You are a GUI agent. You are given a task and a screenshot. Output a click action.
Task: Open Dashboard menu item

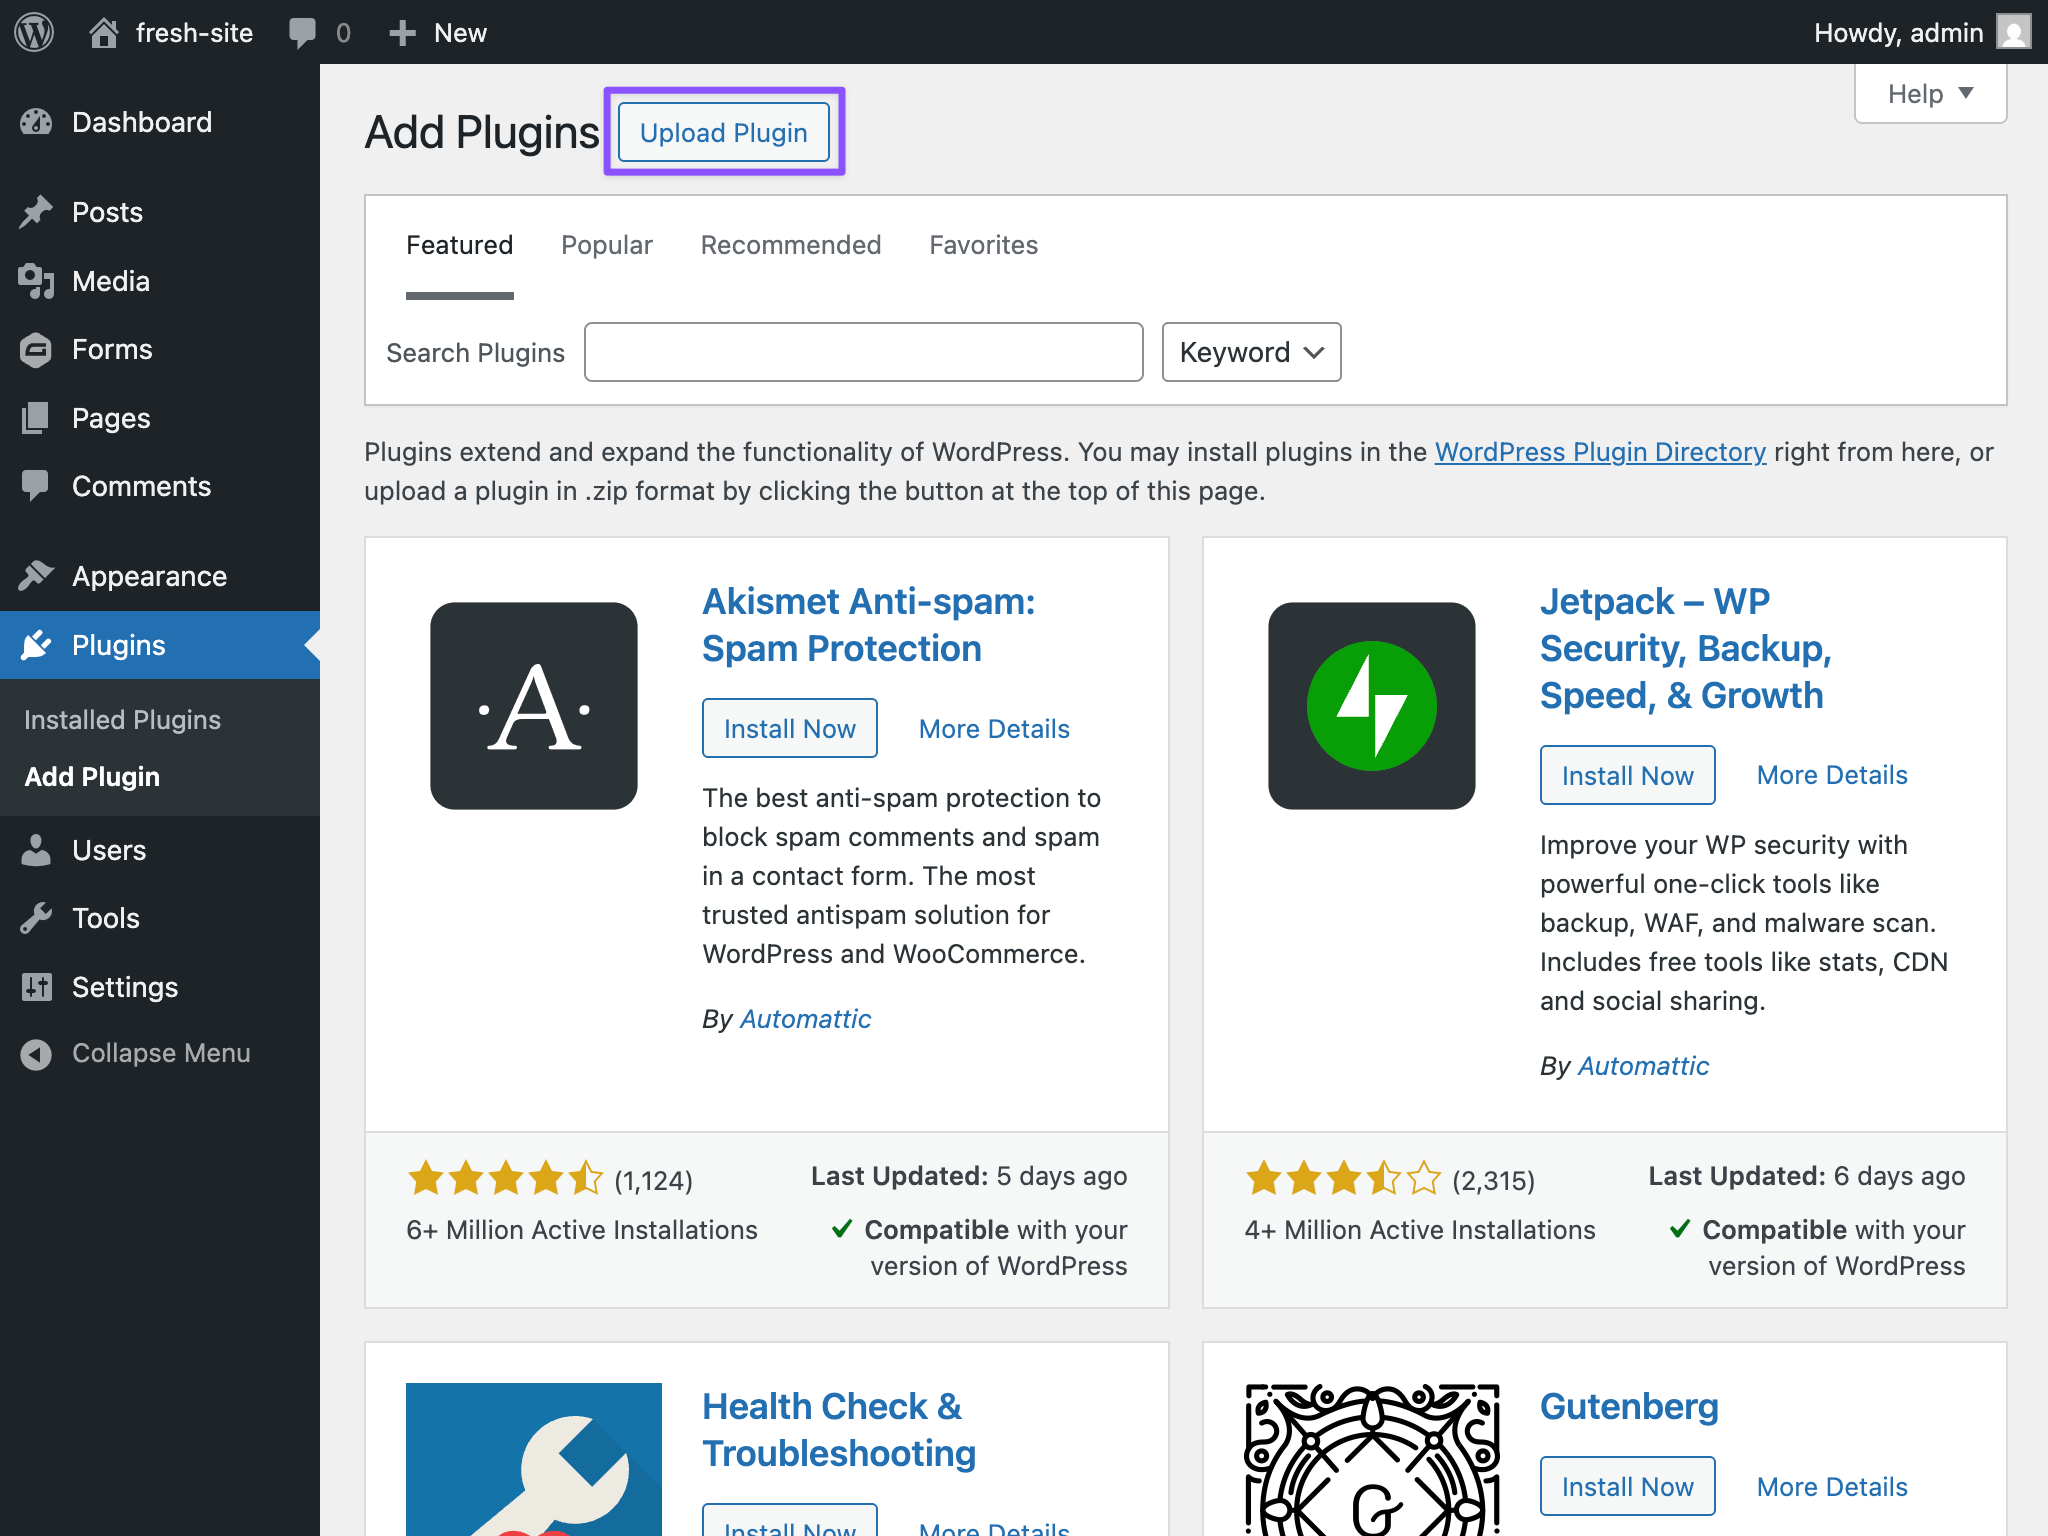pyautogui.click(x=160, y=122)
